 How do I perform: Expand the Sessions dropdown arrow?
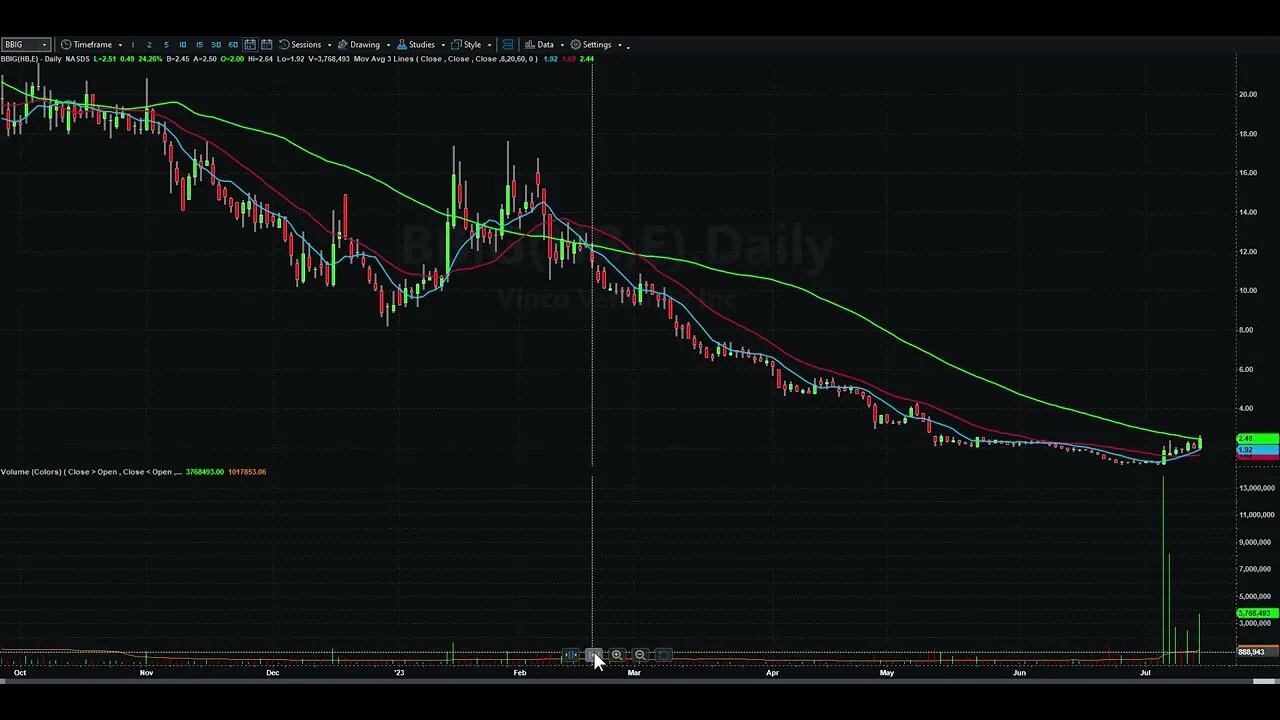coord(328,45)
